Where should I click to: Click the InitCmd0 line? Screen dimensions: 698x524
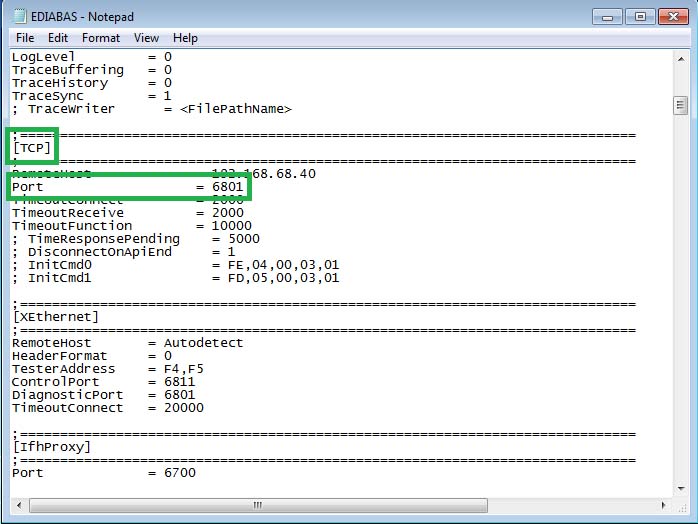[176, 265]
